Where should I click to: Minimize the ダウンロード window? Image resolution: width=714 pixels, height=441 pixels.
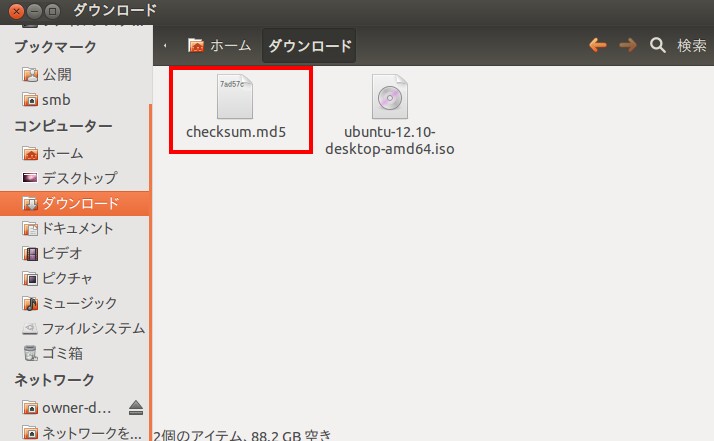35,10
